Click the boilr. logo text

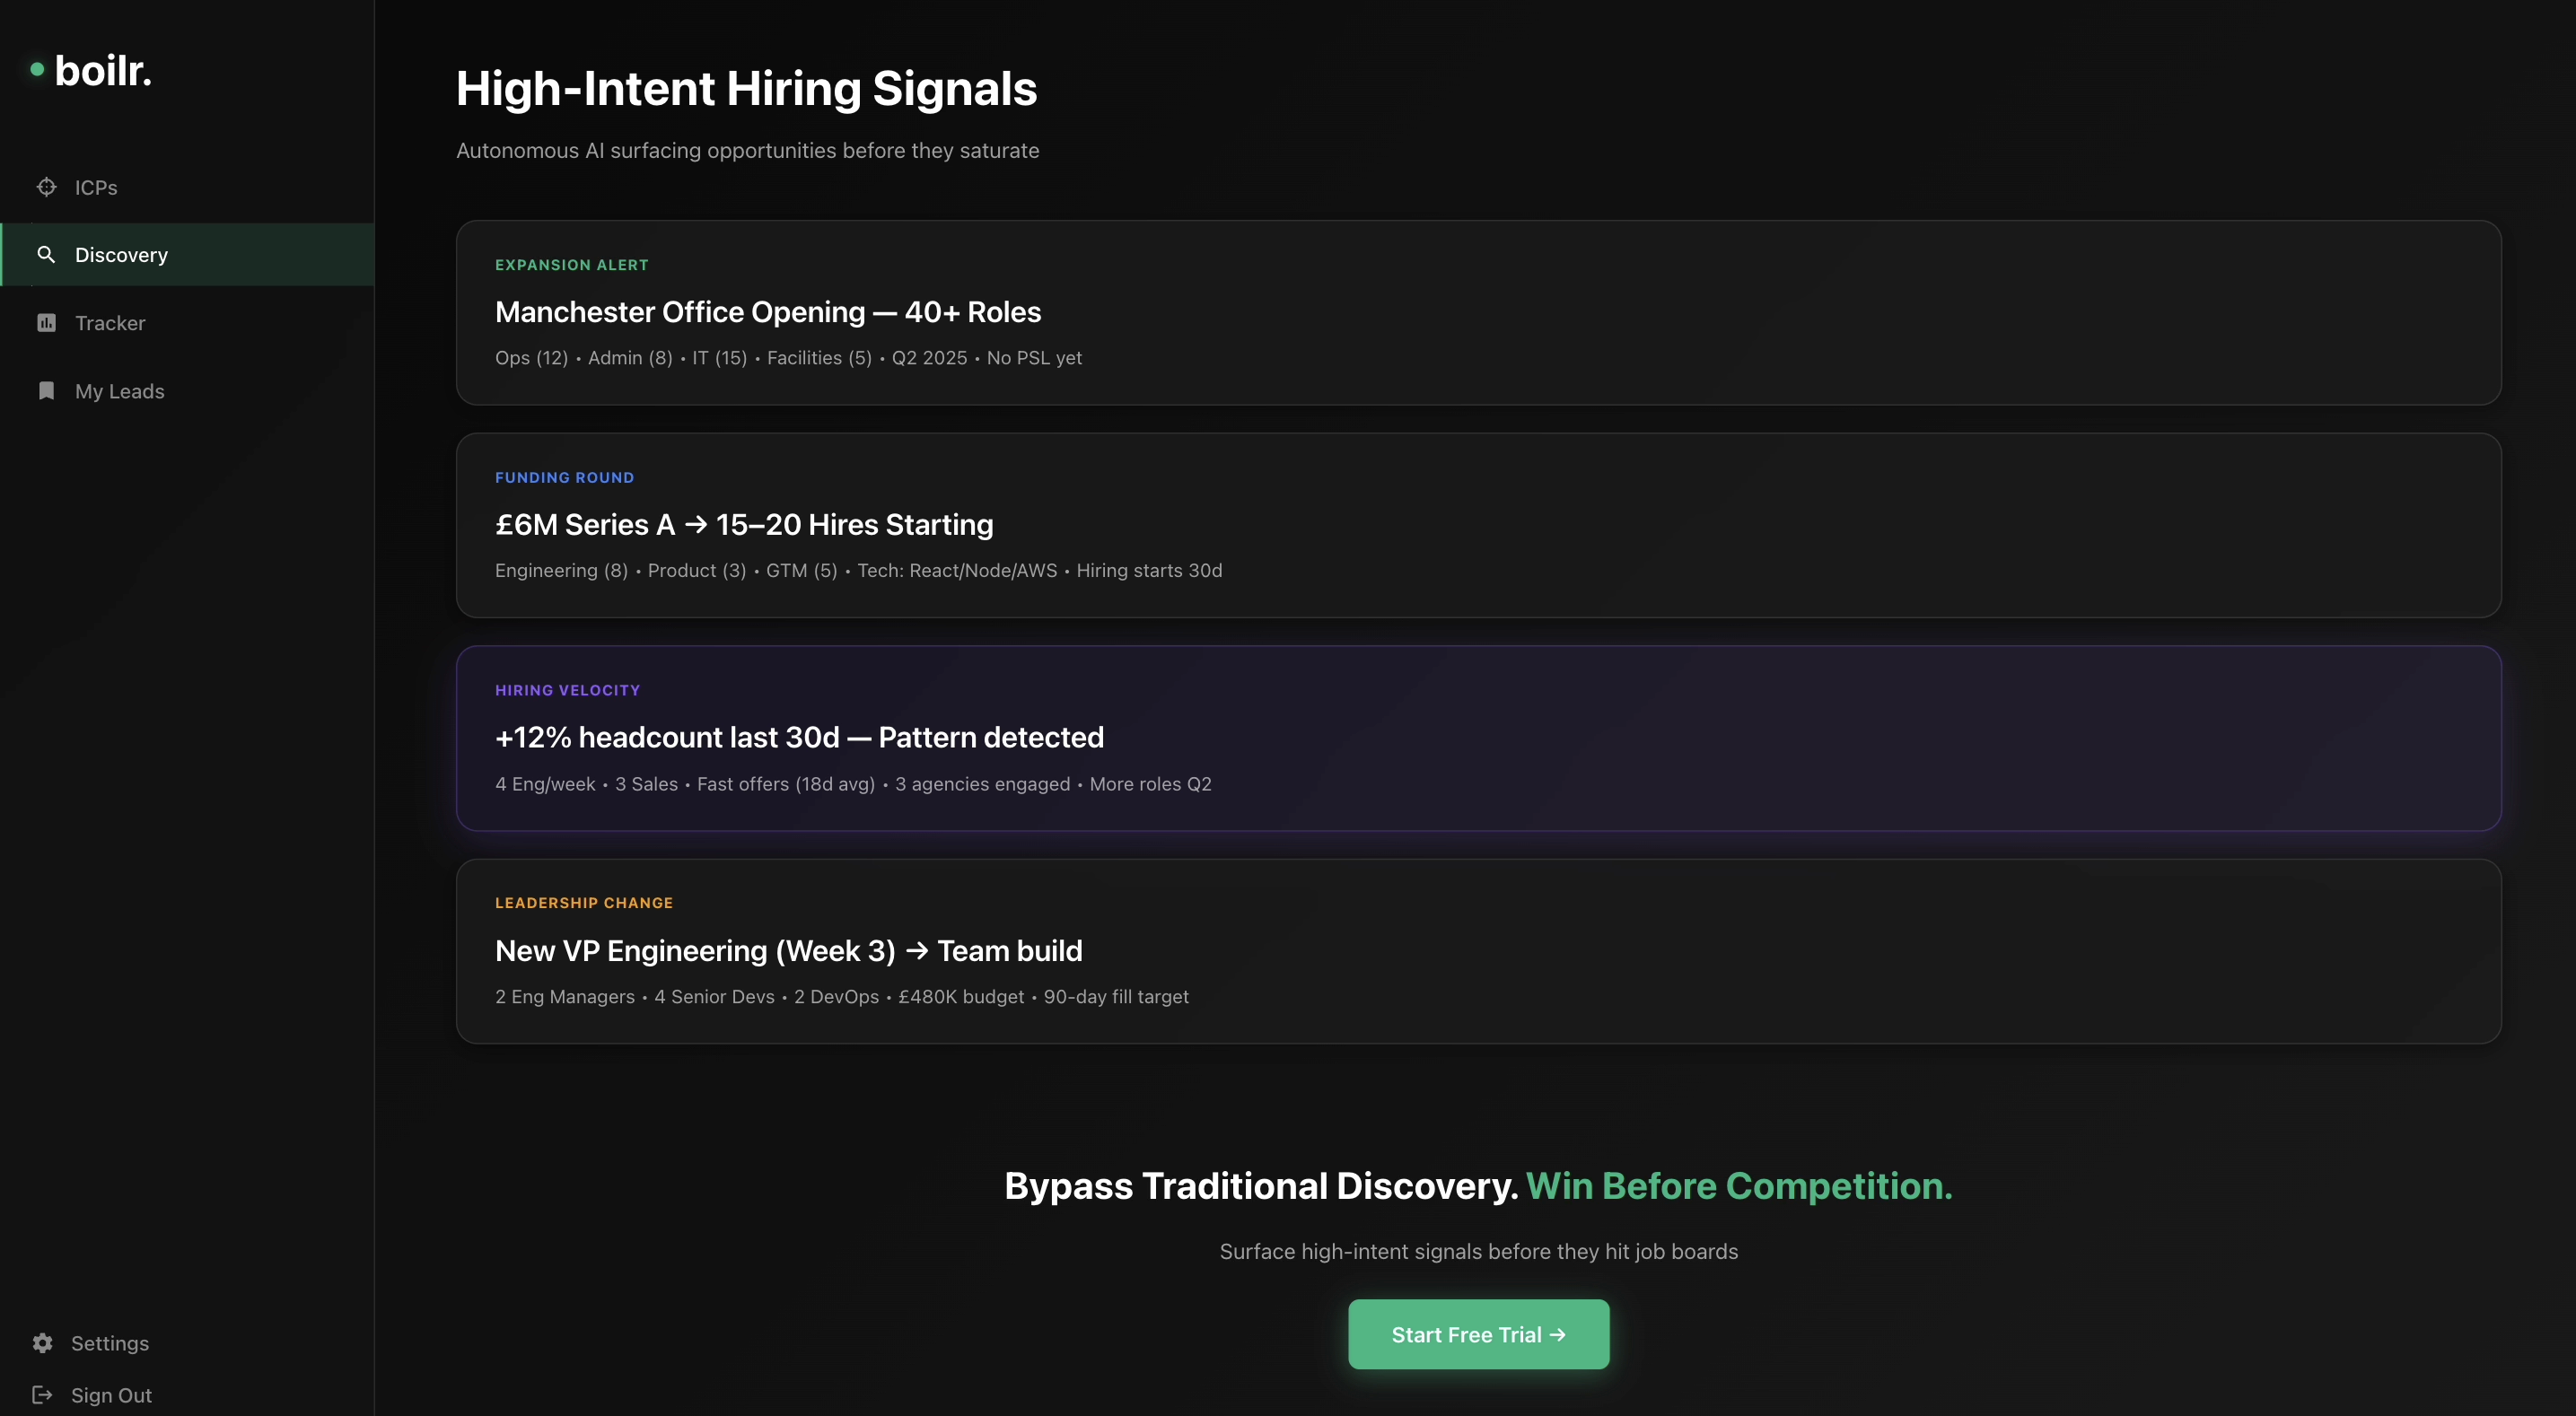(103, 71)
